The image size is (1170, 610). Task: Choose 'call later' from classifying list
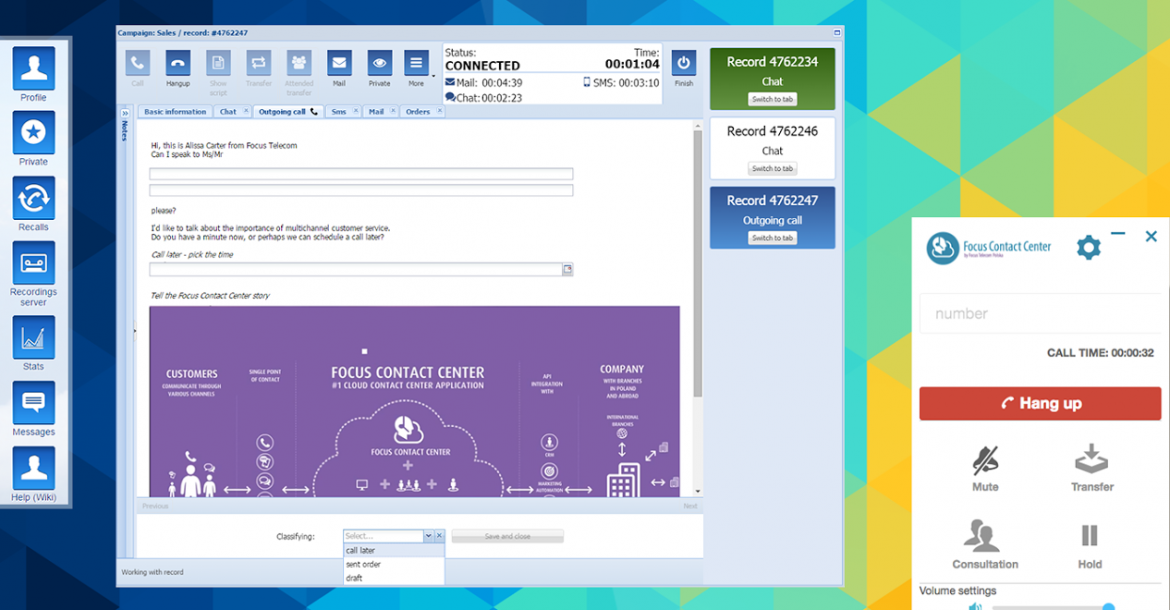(393, 550)
